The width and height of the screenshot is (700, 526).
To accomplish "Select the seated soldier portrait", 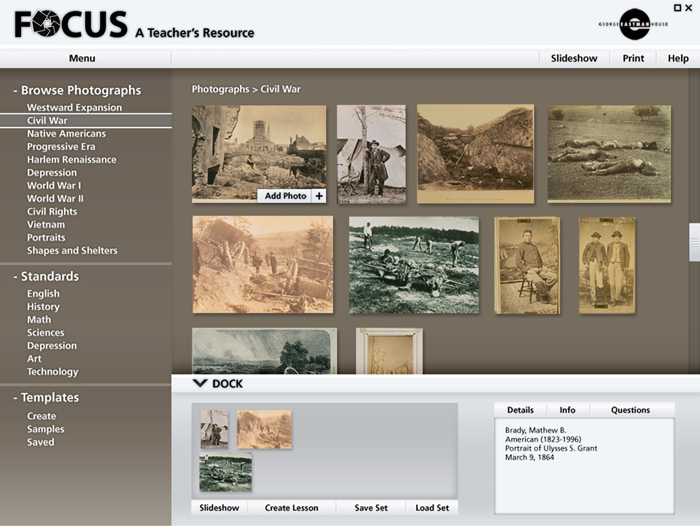I will [x=527, y=266].
